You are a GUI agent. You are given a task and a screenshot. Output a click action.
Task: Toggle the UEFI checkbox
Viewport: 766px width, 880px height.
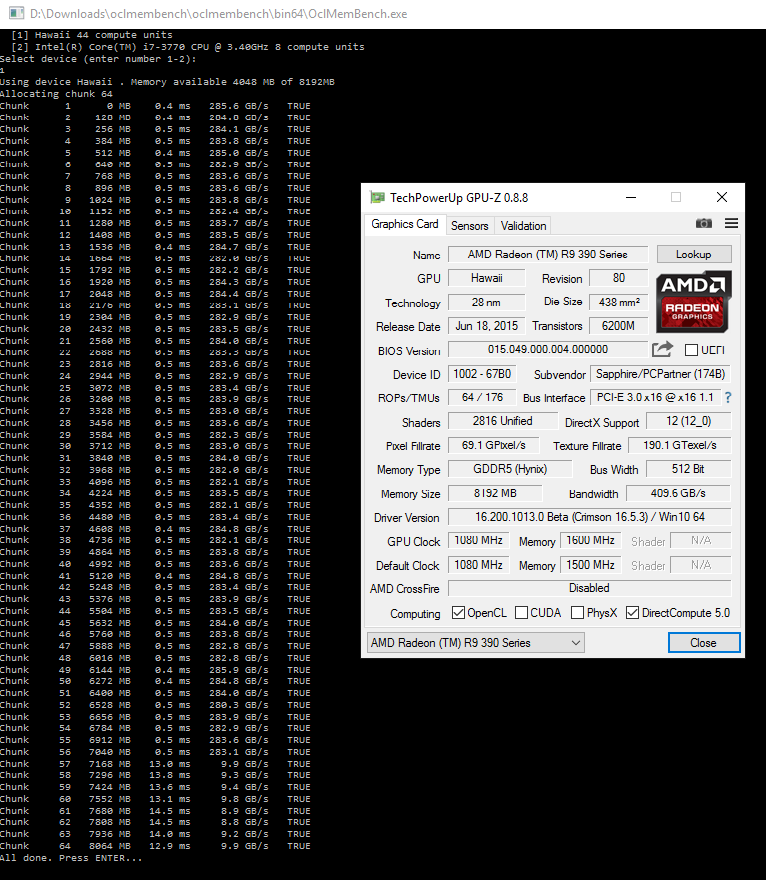[691, 350]
